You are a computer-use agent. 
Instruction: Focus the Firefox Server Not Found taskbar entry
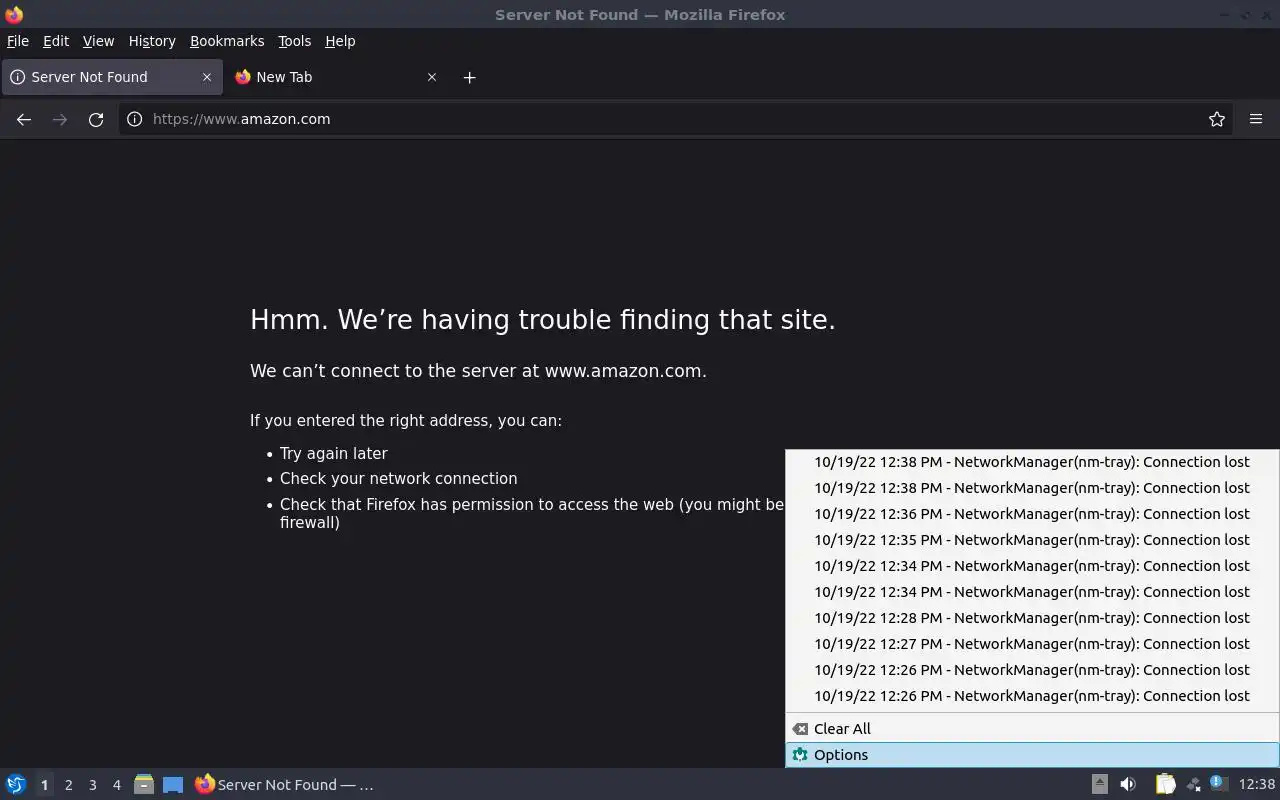tap(285, 785)
